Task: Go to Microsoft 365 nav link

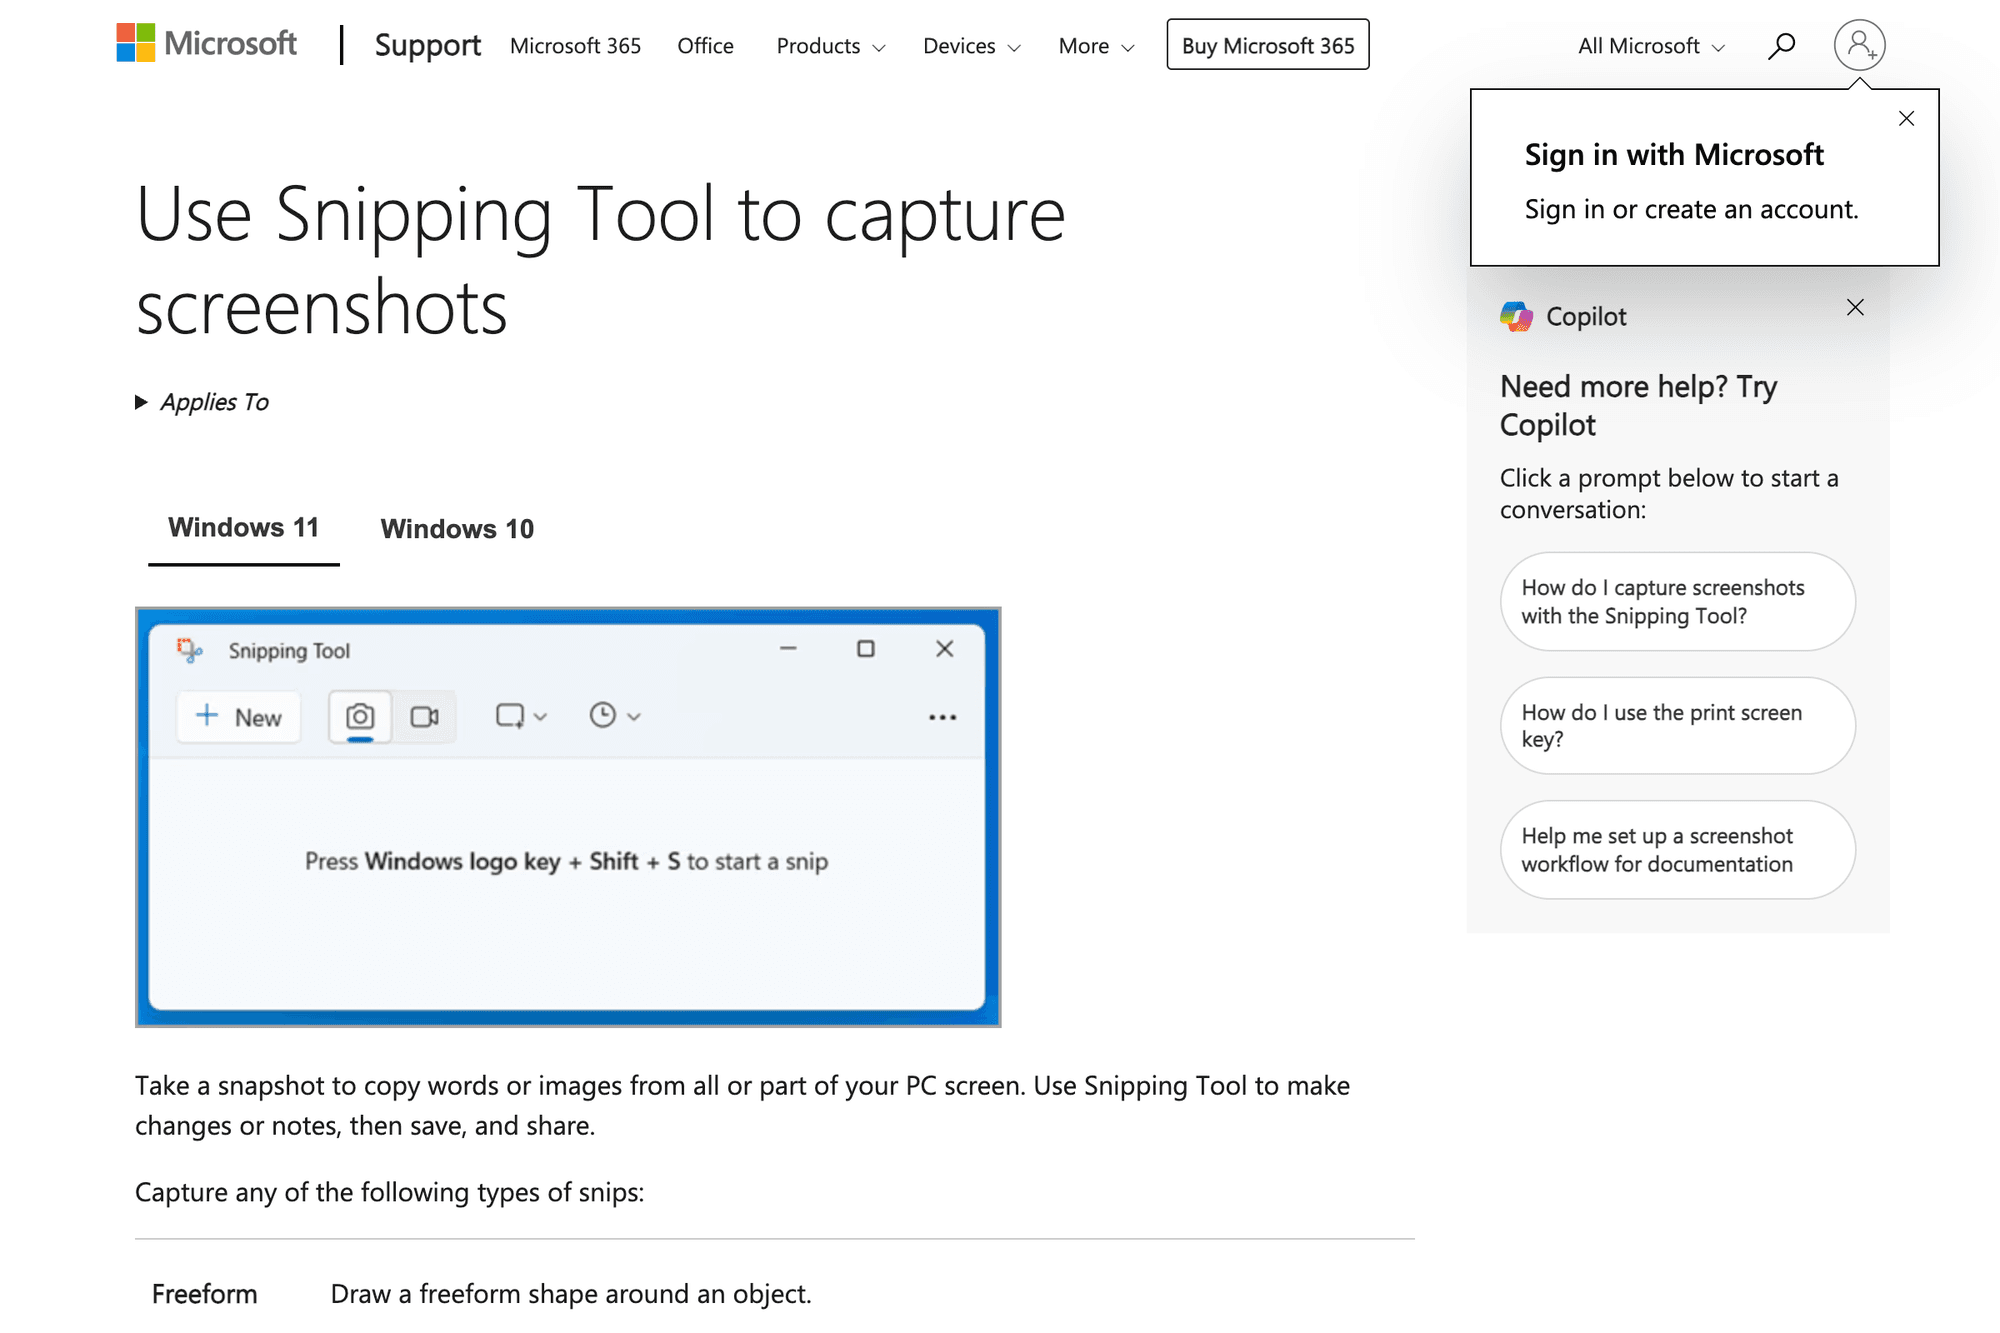Action: point(575,46)
